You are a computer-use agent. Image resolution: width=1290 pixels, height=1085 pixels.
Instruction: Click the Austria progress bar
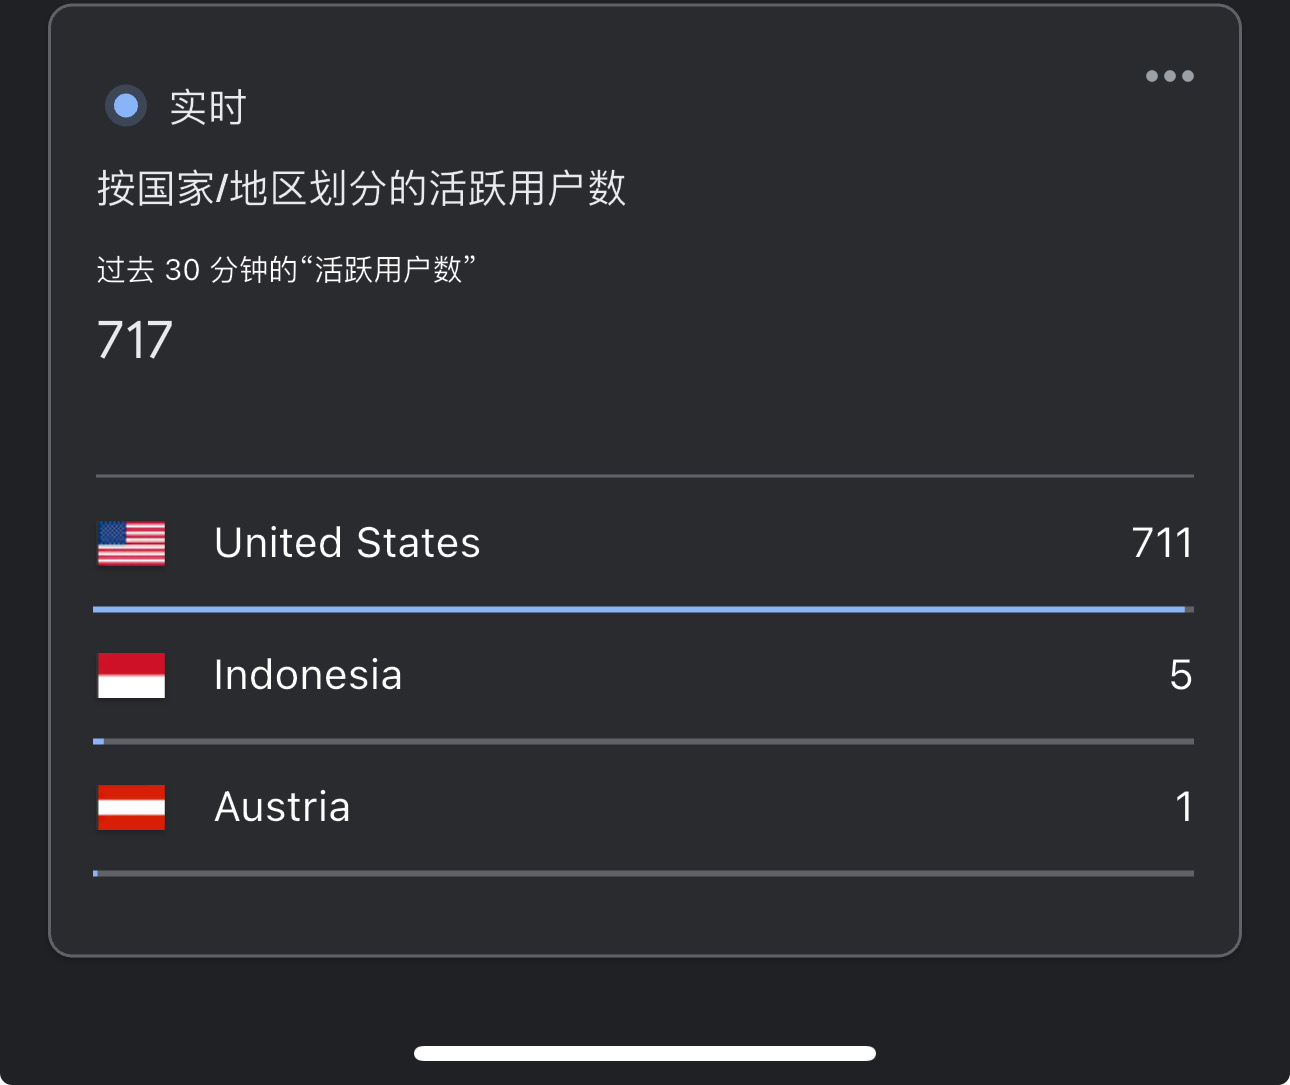tap(644, 873)
